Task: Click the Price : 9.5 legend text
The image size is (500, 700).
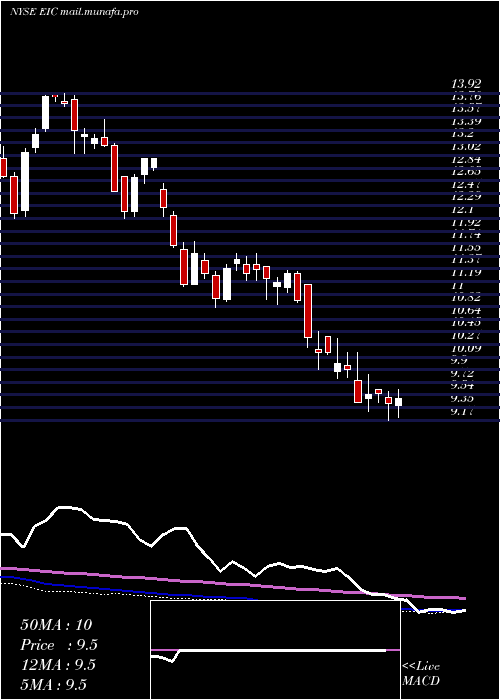Action: 59,645
